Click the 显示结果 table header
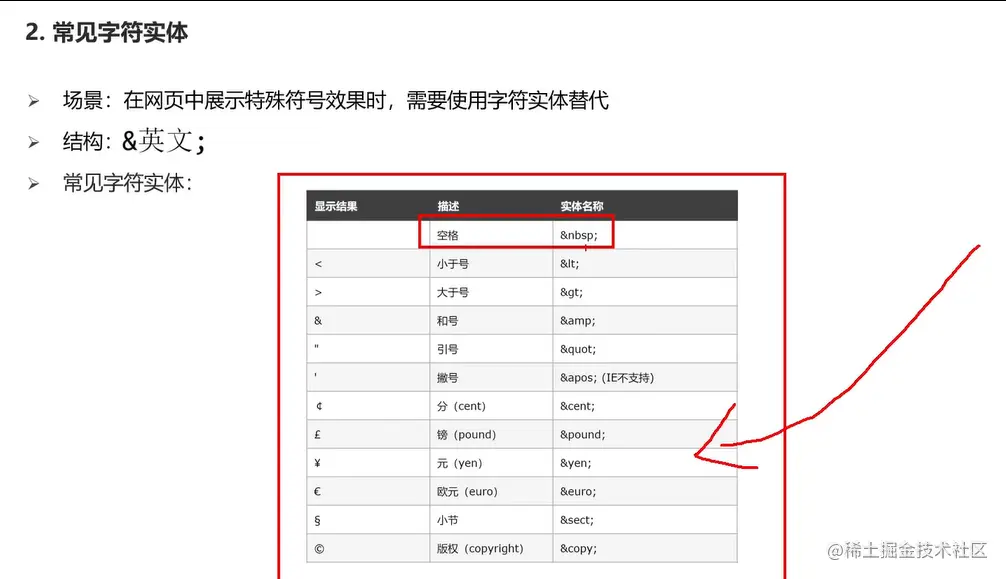Screen dimensions: 1006x579 (335, 205)
